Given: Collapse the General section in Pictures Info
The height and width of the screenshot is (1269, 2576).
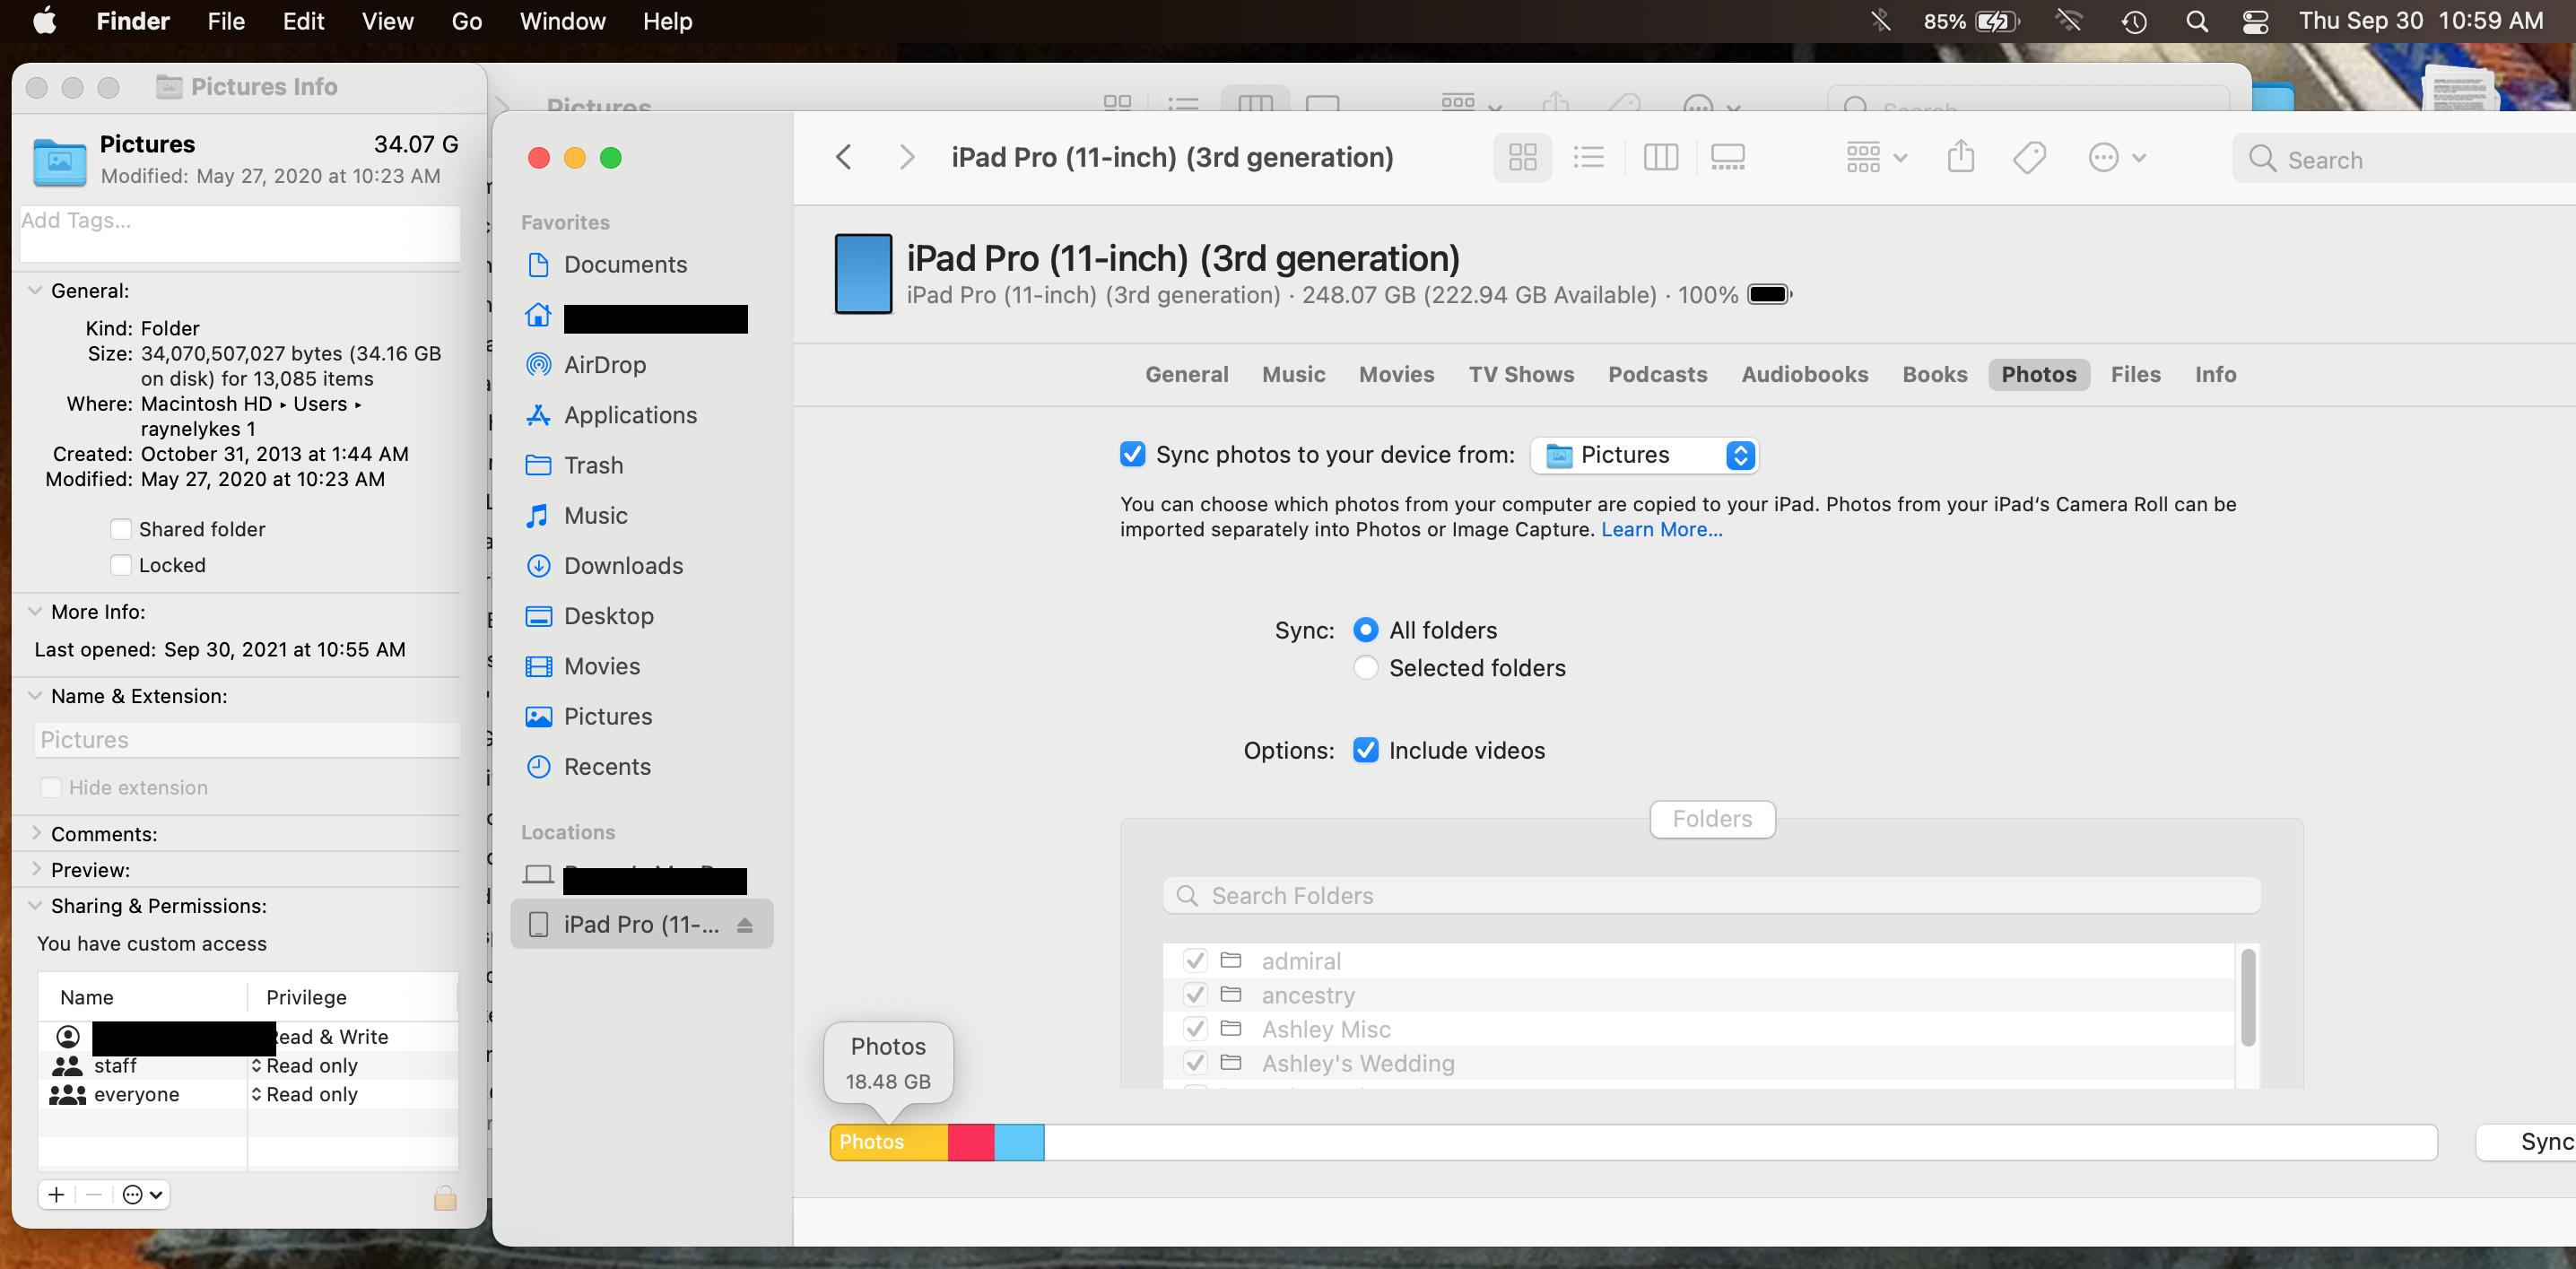Looking at the screenshot, I should pyautogui.click(x=36, y=291).
